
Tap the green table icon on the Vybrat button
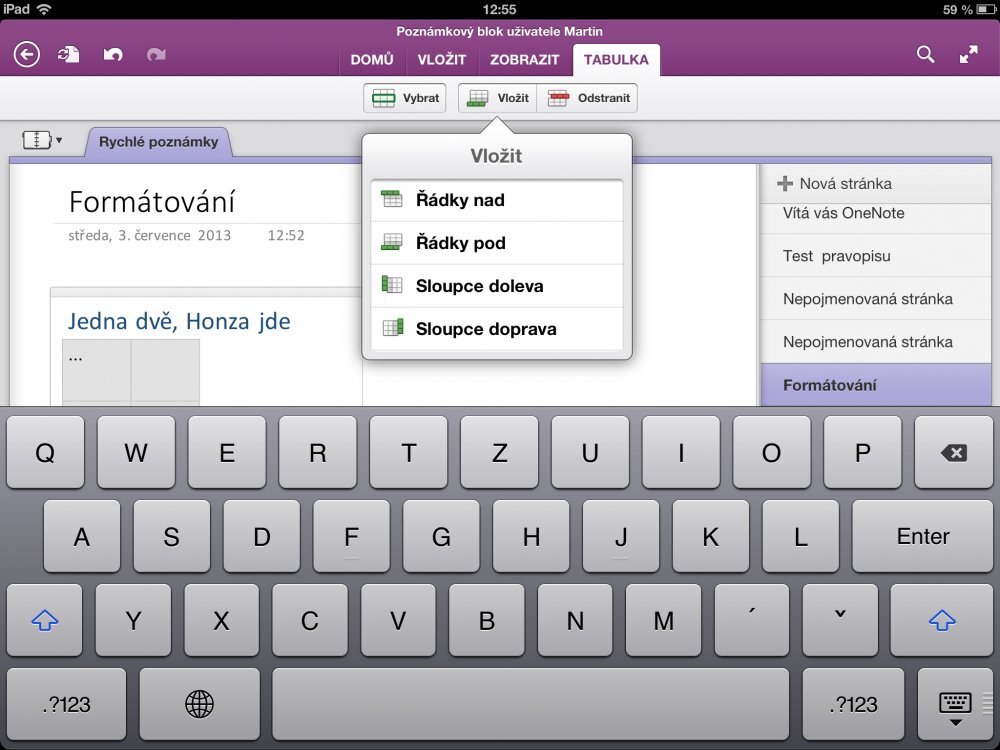tap(383, 98)
